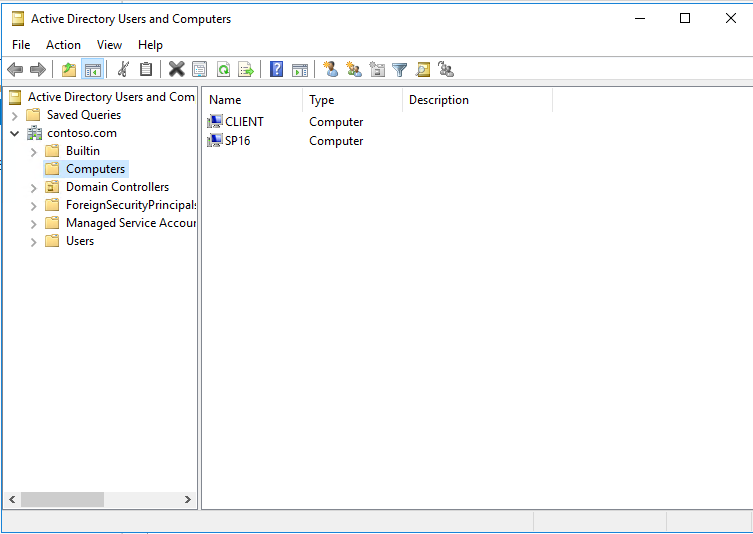Click the SP16 computer icon
The width and height of the screenshot is (753, 534).
215,140
